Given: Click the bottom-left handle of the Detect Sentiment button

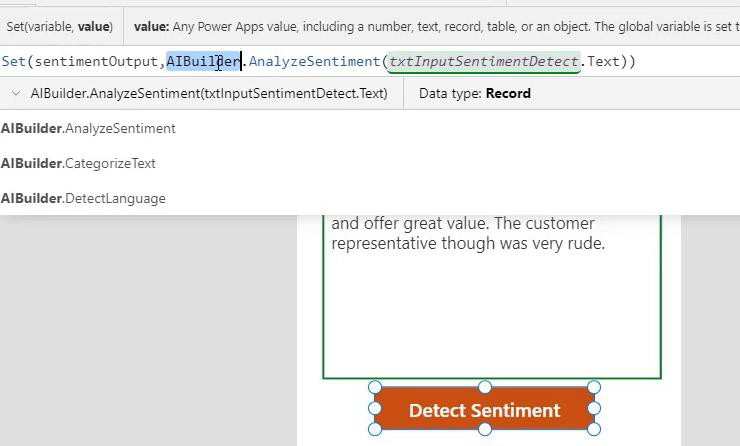Looking at the screenshot, I should (x=375, y=429).
